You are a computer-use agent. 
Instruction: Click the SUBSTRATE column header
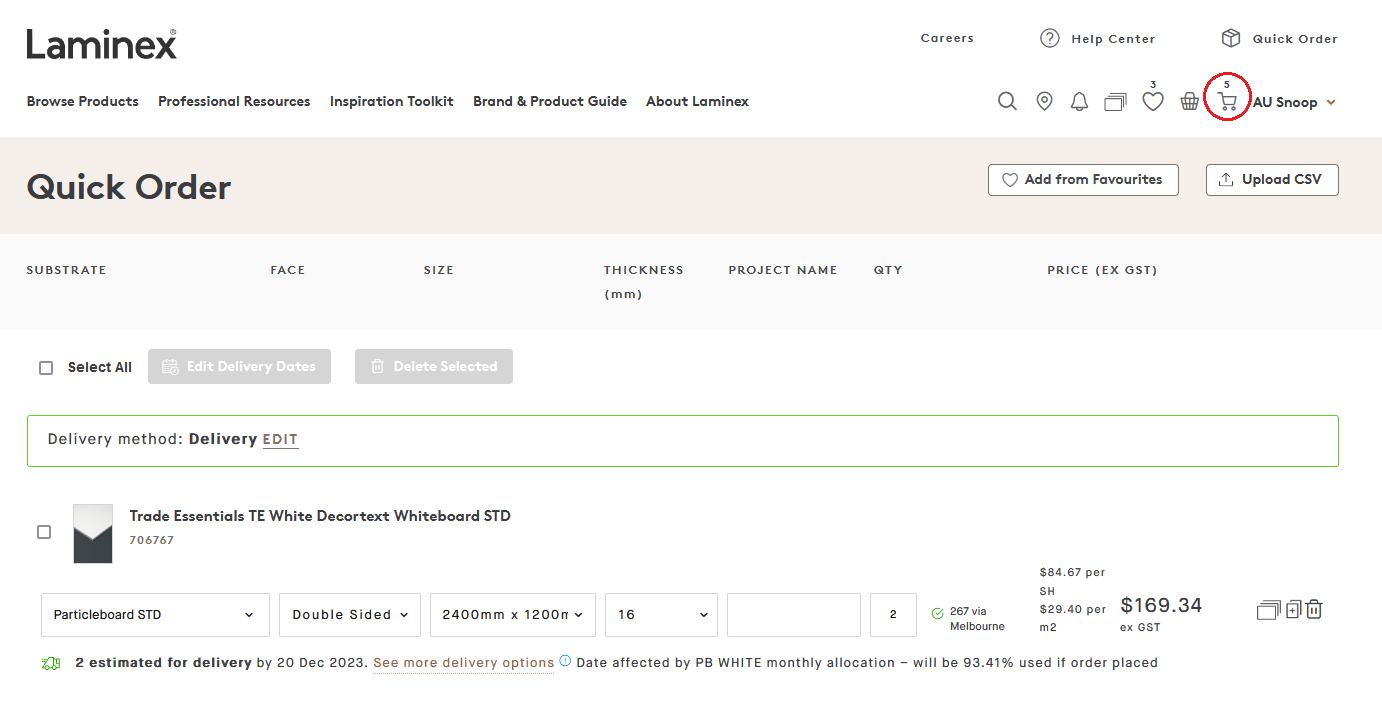coord(66,270)
